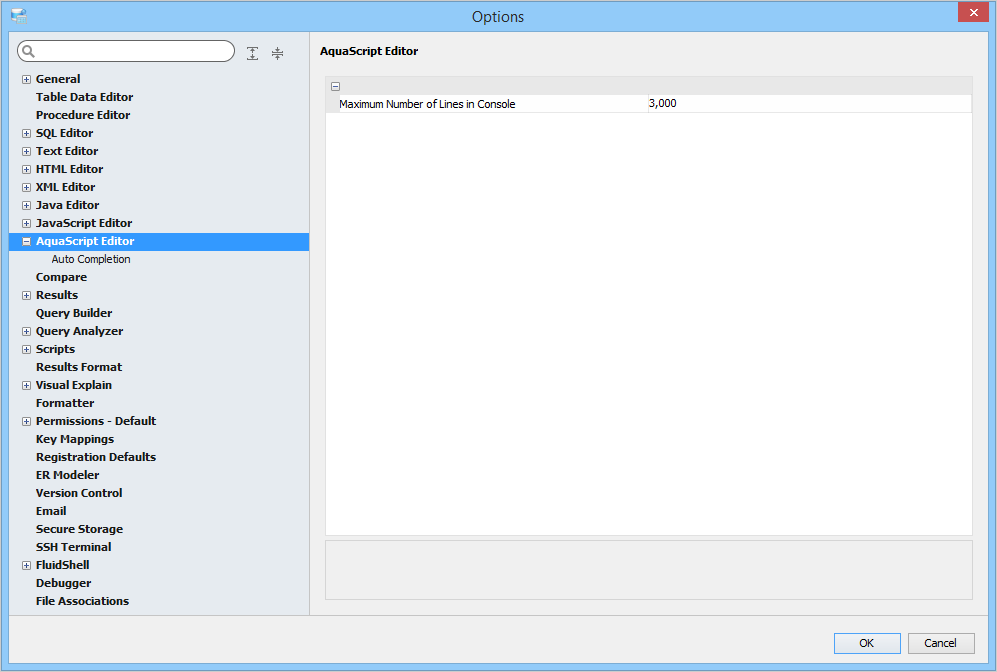Click the Expand All icon beside search
Screen dimensions: 997x672
252,53
